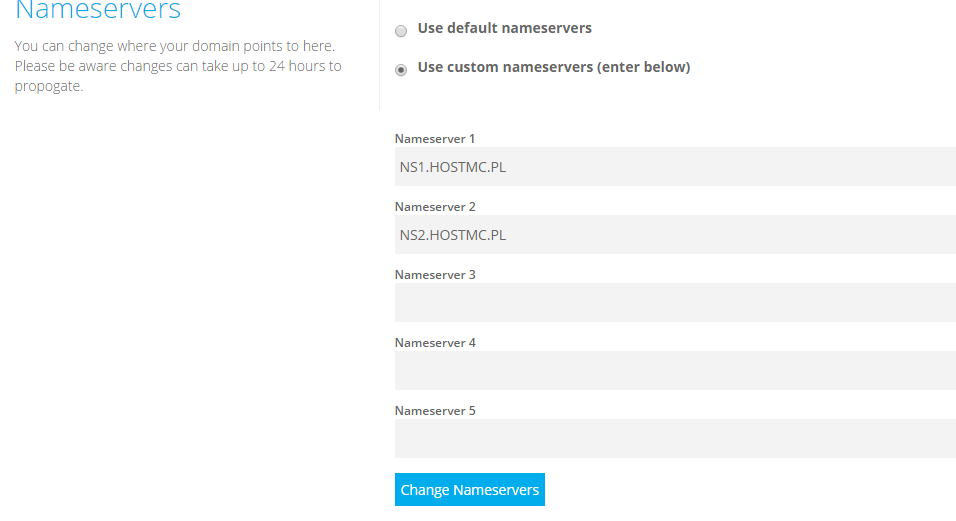Click the 'Use default nameservers' label text
956x521 pixels.
[504, 28]
